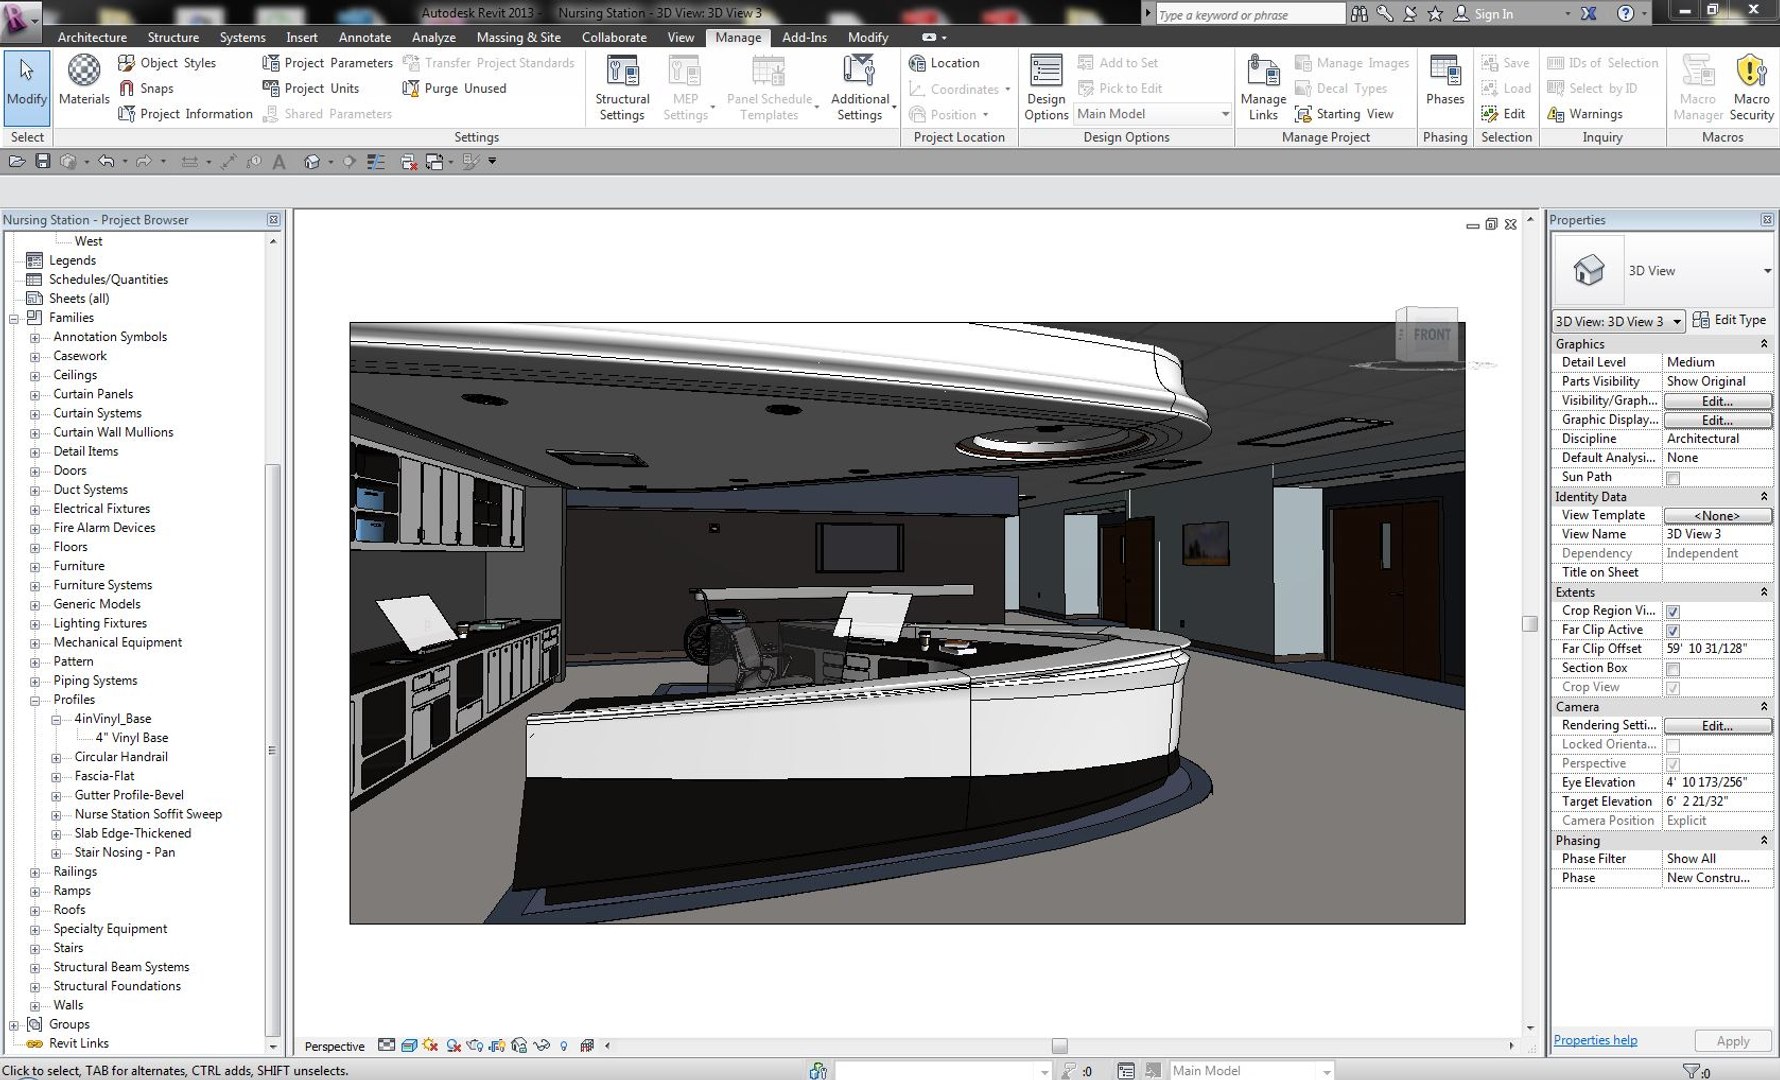Click the Project Units tool
Viewport: 1780px width, 1080px height.
(x=311, y=88)
